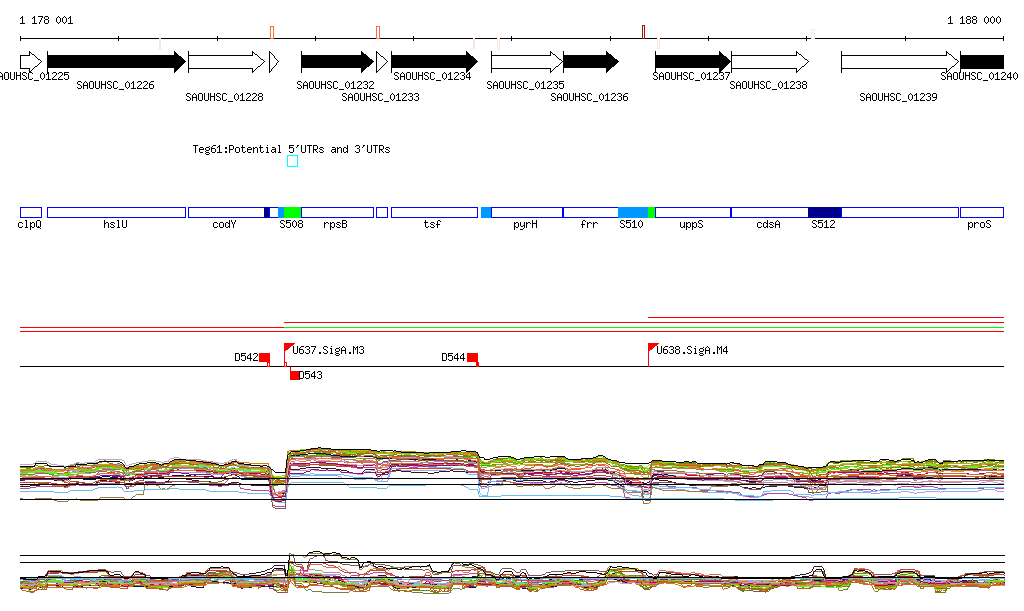Click the D543 red marker
The image size is (1024, 611).
294,375
